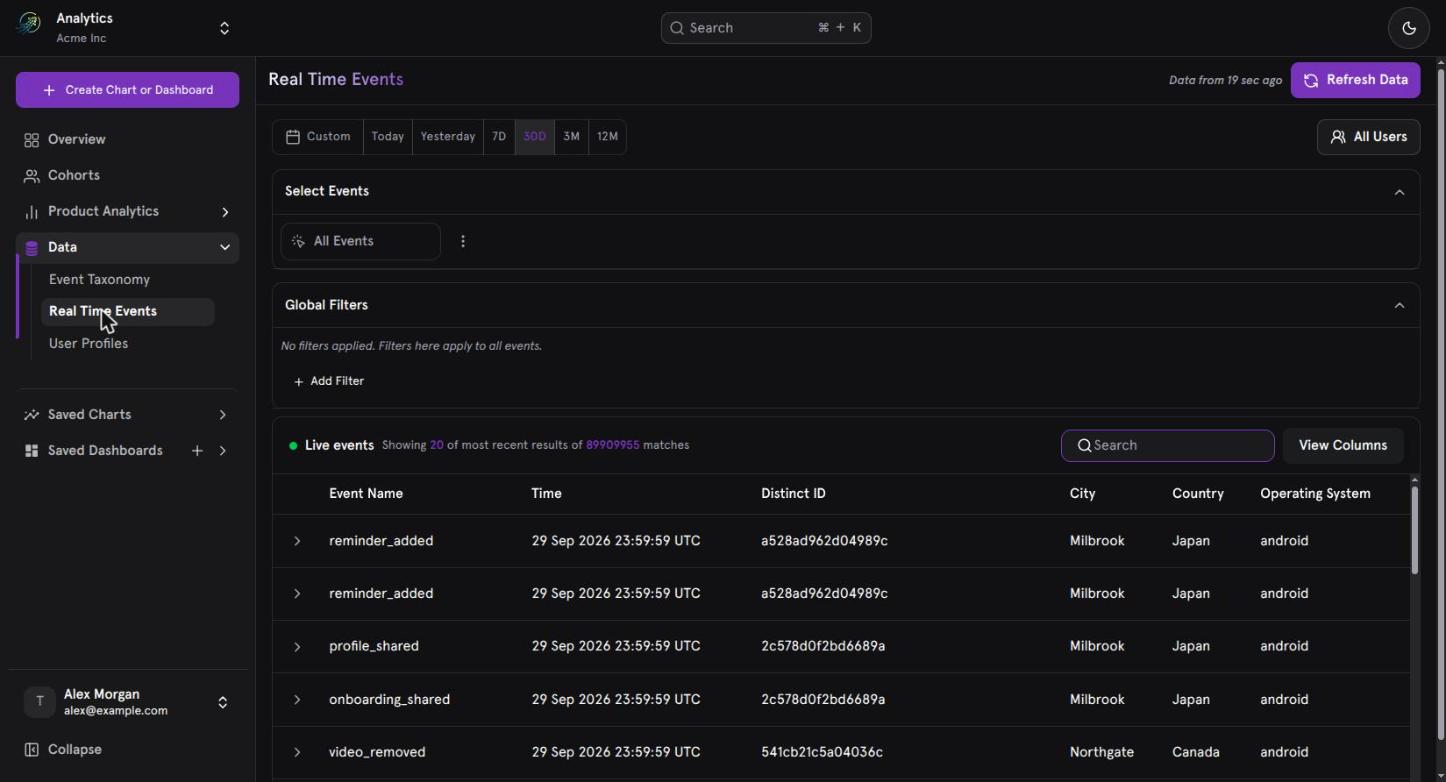The image size is (1446, 782).
Task: Click the Analytics logo icon
Action: coord(30,24)
